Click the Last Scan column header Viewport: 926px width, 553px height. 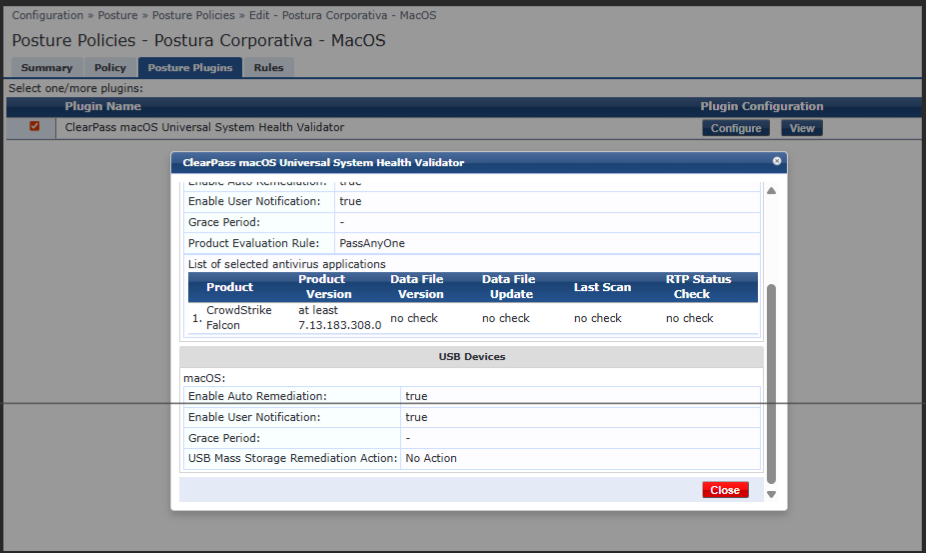click(x=602, y=287)
